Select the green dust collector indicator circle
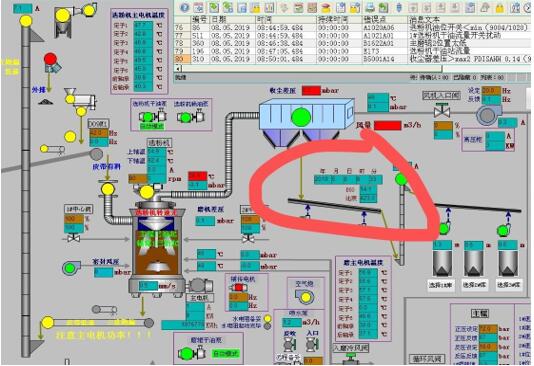This screenshot has width=534, height=366. (301, 117)
